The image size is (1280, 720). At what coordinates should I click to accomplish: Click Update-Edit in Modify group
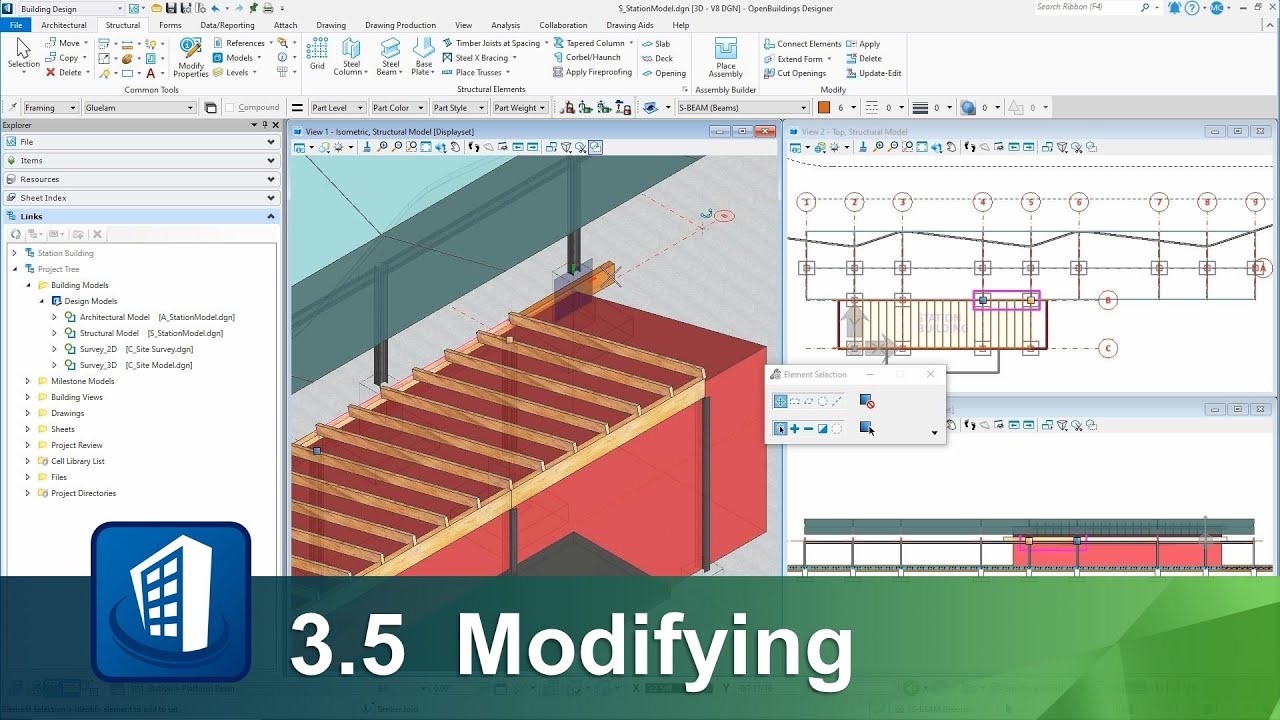pyautogui.click(x=873, y=73)
